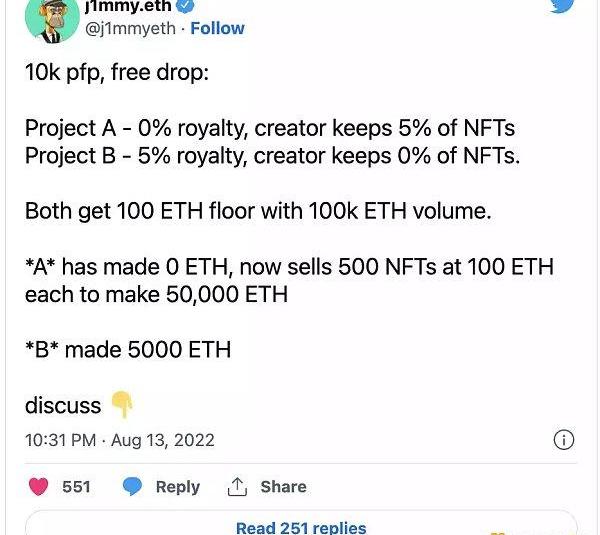Open the tweet info circle icon
Screen dimensions: 600x535
click(x=564, y=440)
